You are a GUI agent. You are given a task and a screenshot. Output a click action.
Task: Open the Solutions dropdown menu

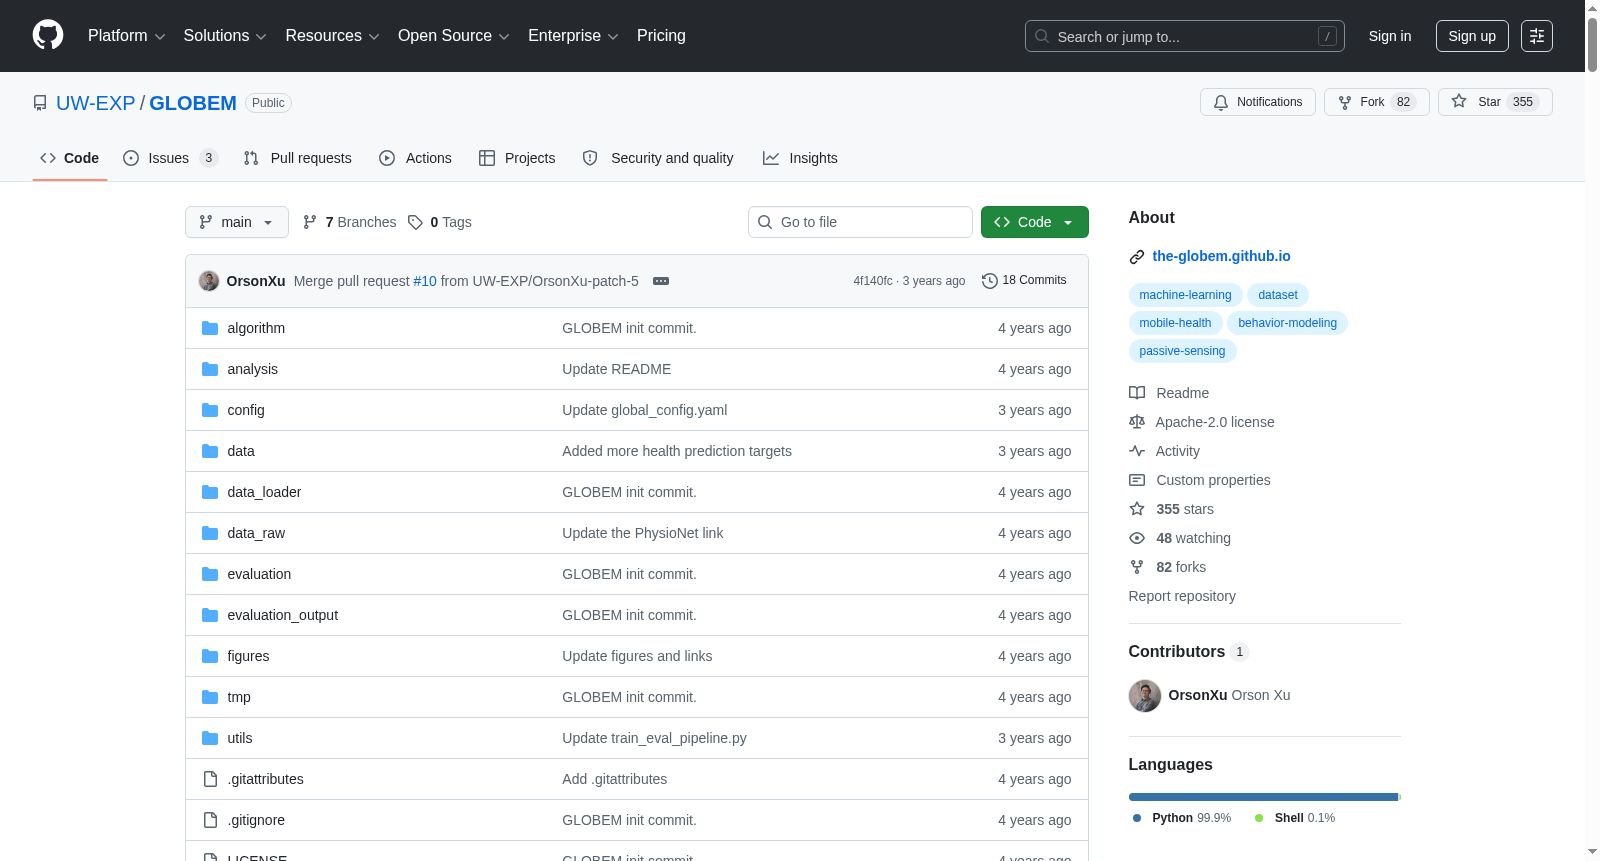click(x=225, y=36)
